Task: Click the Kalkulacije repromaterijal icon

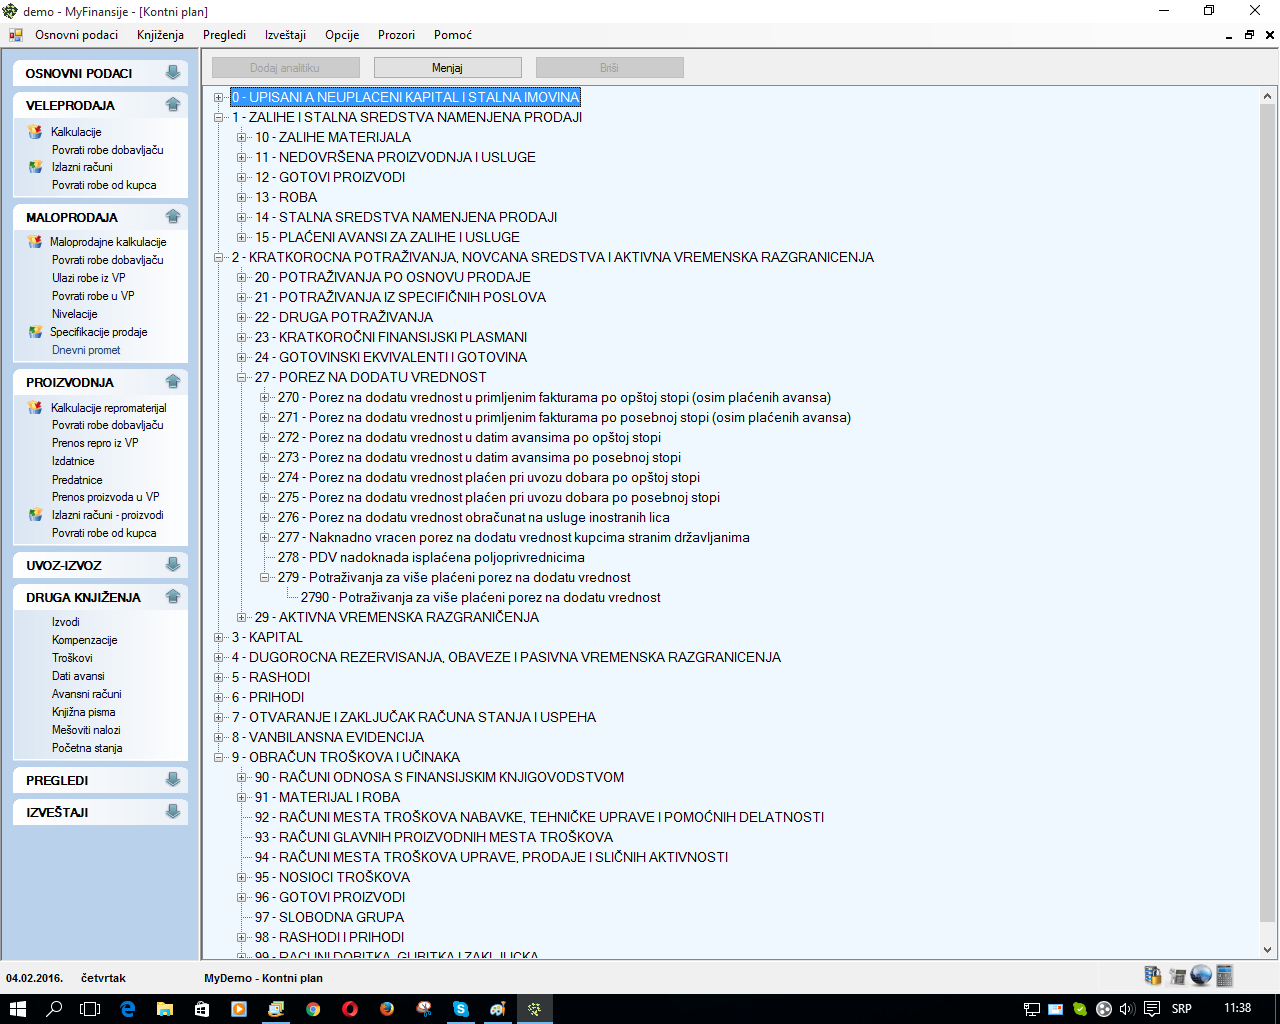Action: 35,408
